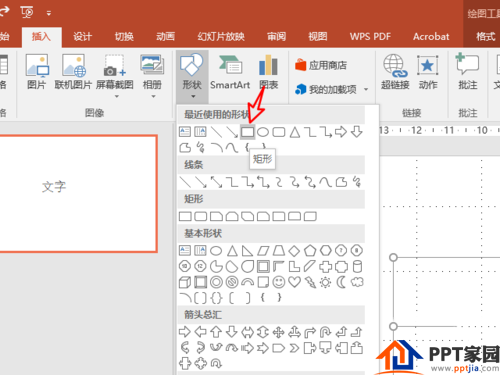Image resolution: width=500 pixels, height=375 pixels.
Task: Select the oval shape in recently used shapes
Action: [263, 132]
